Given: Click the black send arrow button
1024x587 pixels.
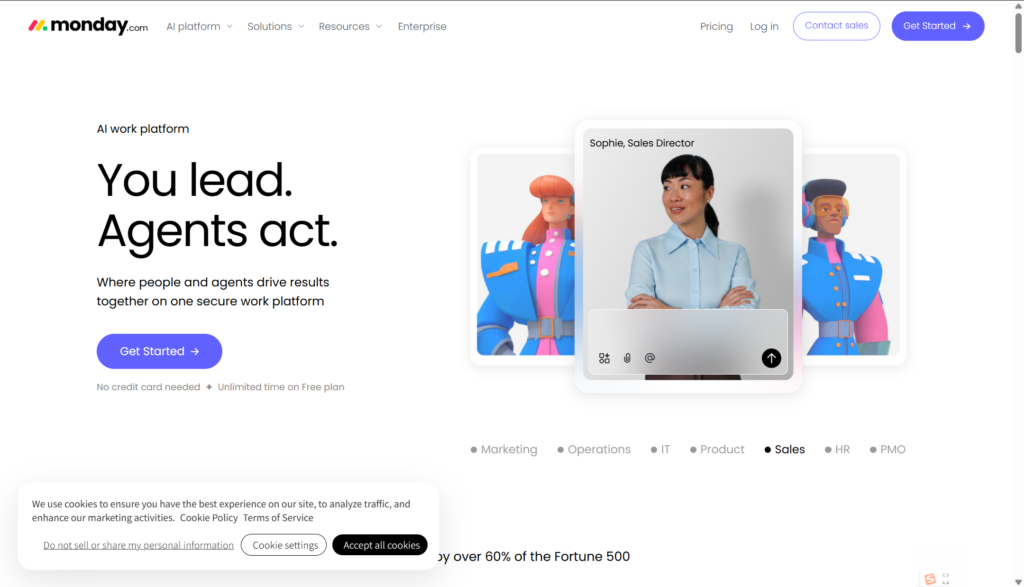Looking at the screenshot, I should [771, 358].
